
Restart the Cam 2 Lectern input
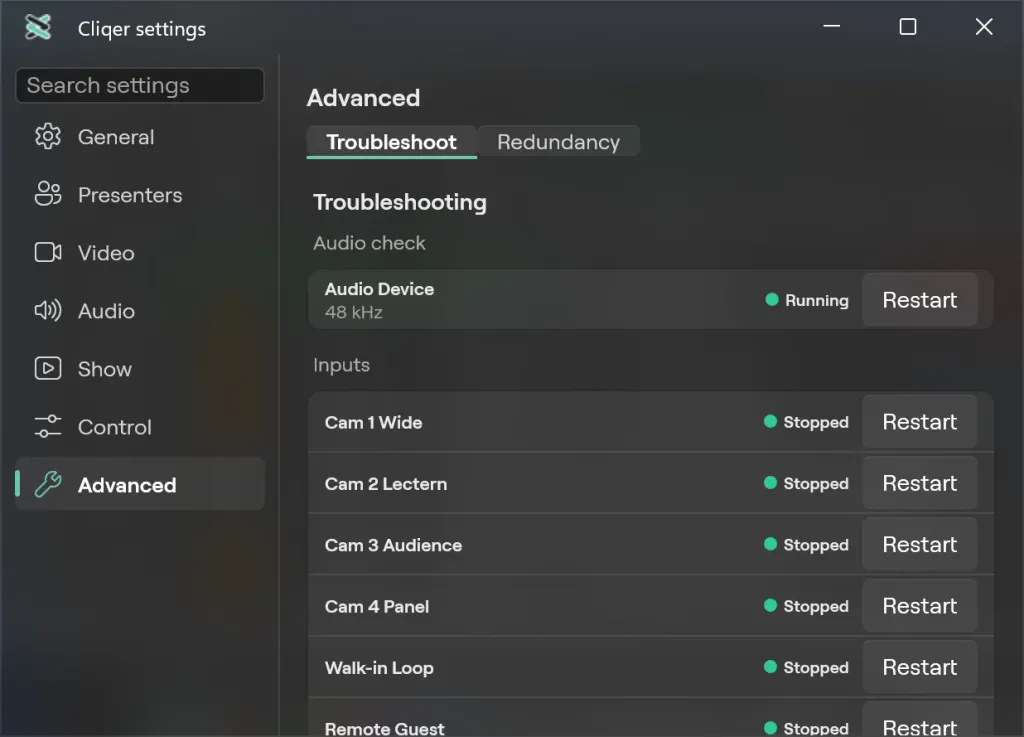[920, 483]
